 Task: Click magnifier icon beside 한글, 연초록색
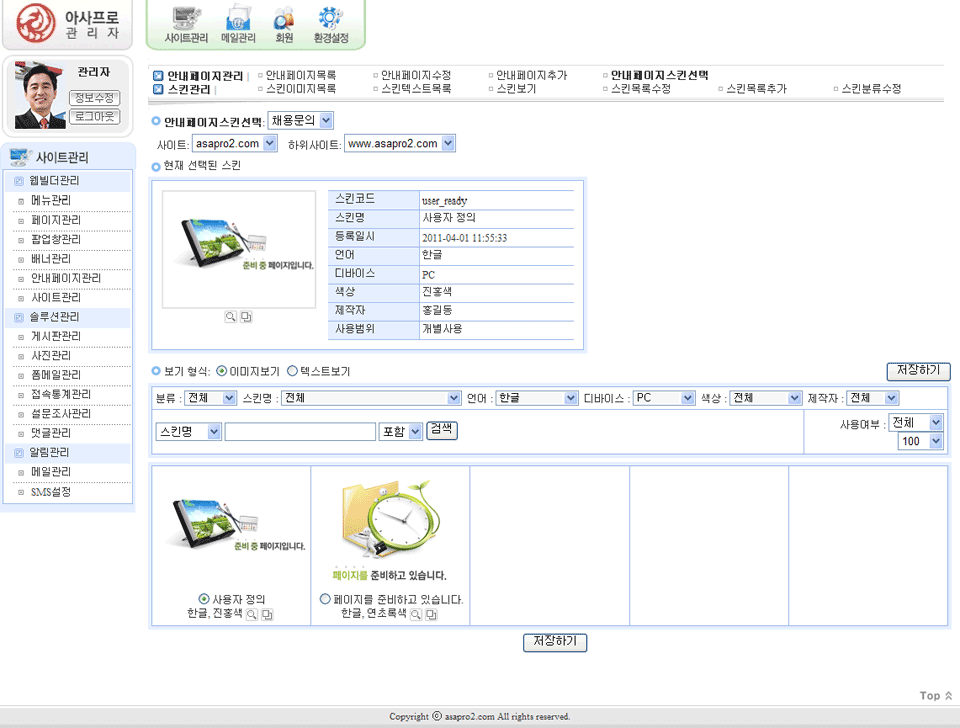point(416,614)
